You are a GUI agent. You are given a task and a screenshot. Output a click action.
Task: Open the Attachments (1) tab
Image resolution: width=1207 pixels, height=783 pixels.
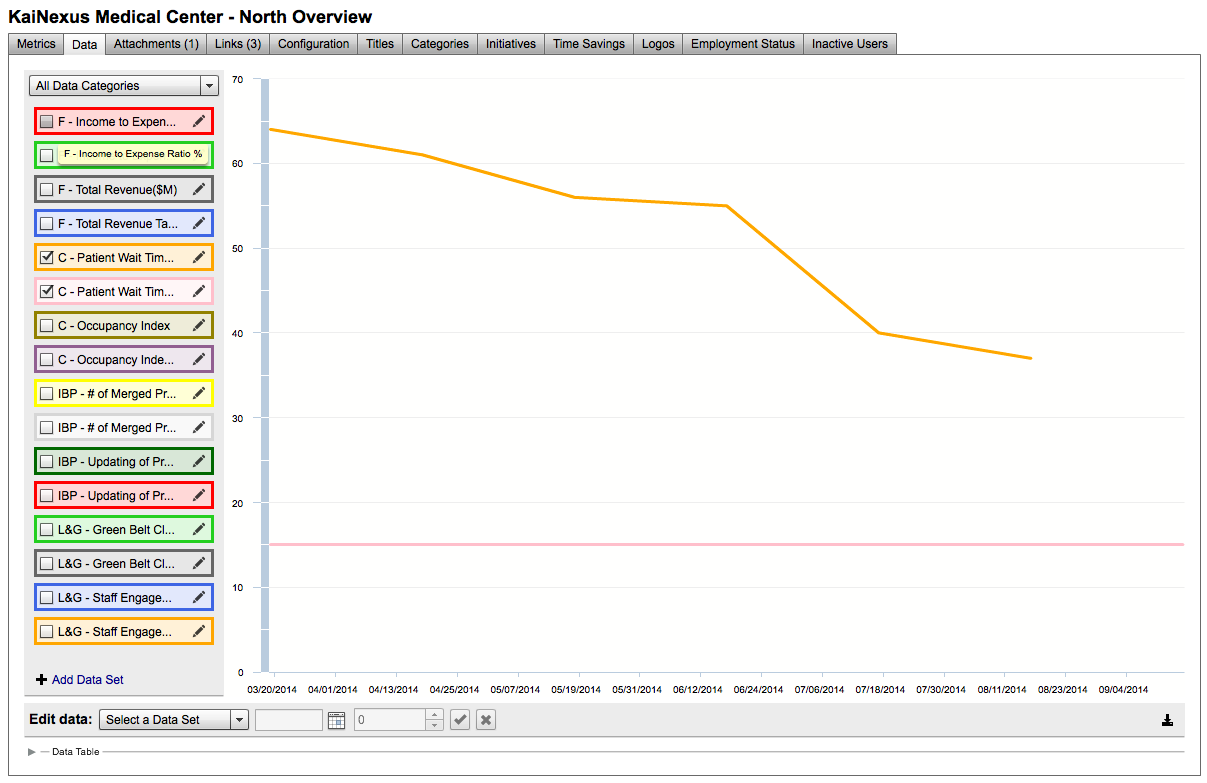point(156,44)
